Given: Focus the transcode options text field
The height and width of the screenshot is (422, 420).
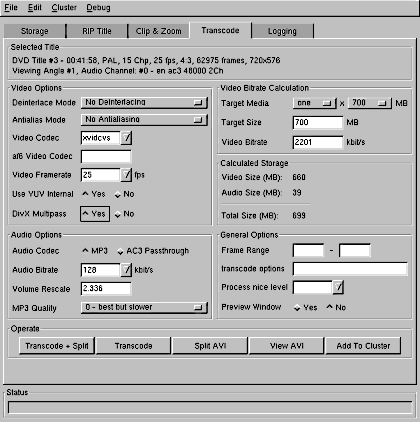Looking at the screenshot, I should (350, 269).
